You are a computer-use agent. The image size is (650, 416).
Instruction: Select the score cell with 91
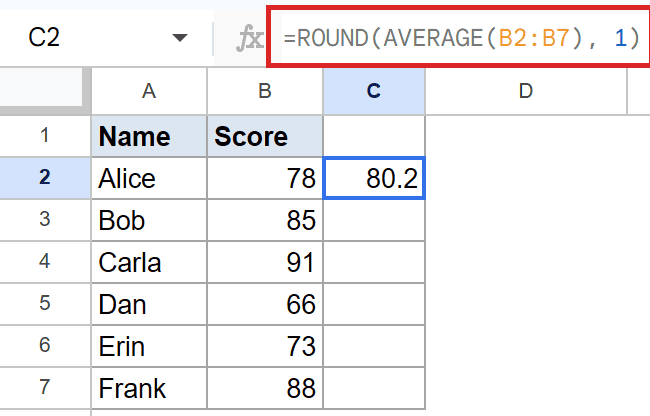pos(265,262)
